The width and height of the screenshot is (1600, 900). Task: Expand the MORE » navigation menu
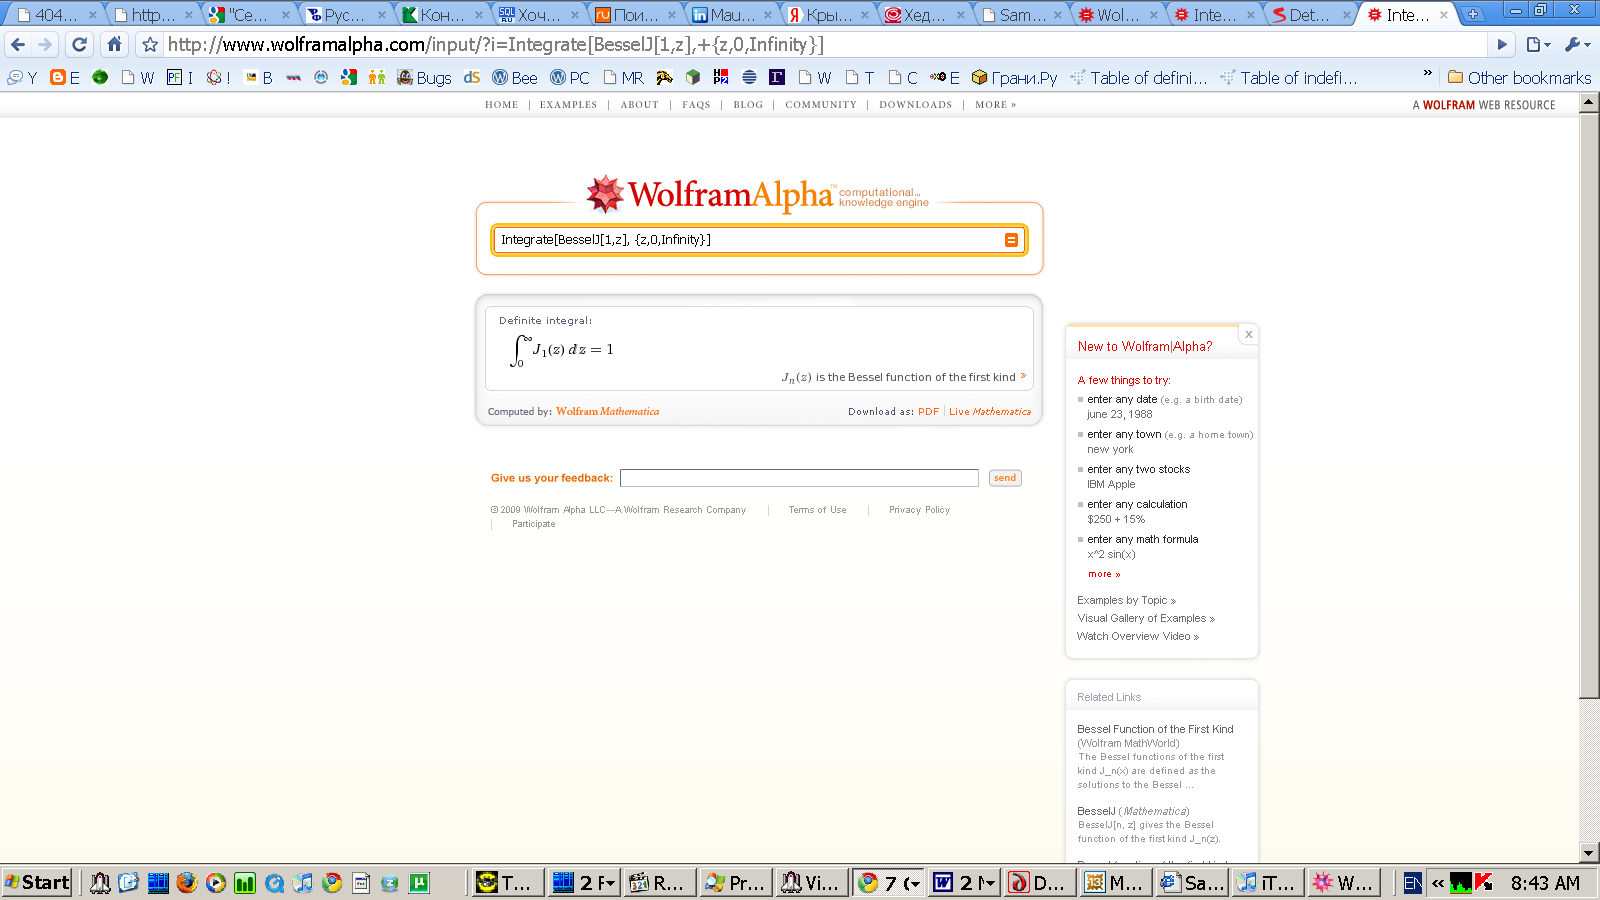(995, 105)
